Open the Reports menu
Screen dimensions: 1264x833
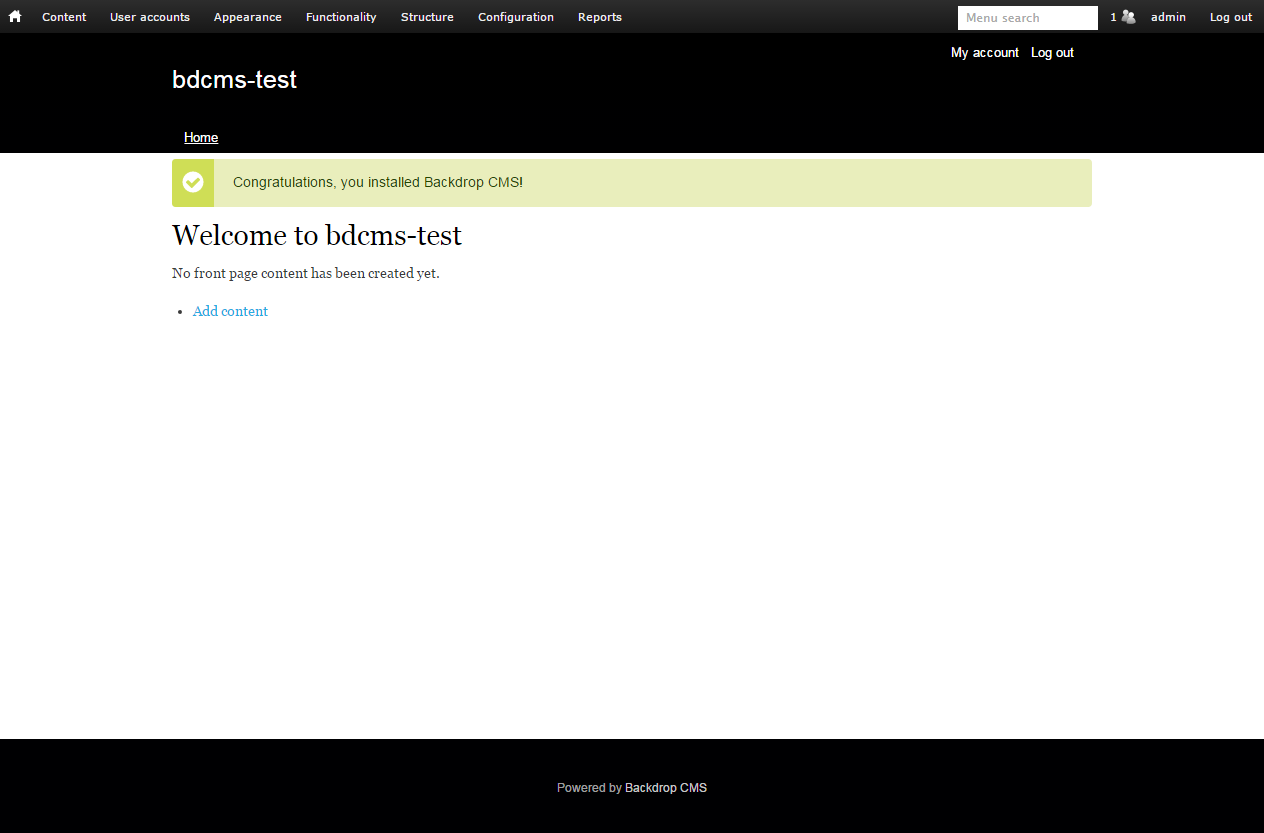(600, 17)
